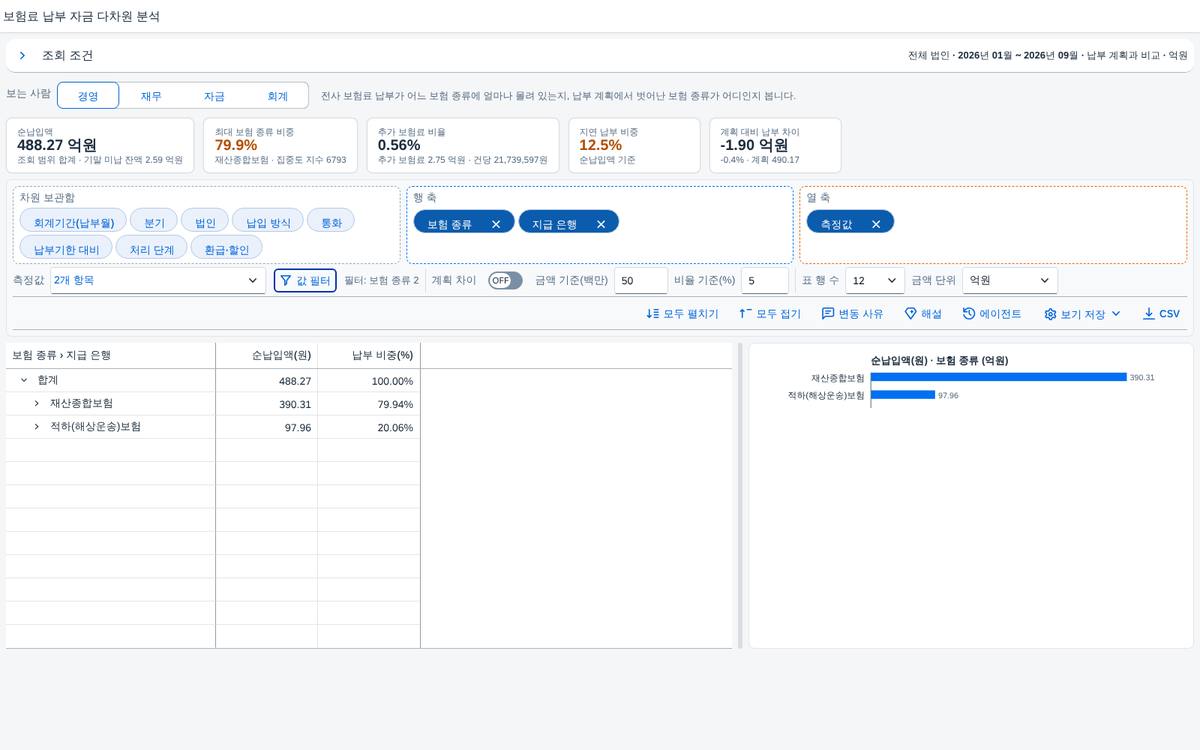The image size is (1200, 750).
Task: Click the 납부 비중(%) column header
Action: 368,355
